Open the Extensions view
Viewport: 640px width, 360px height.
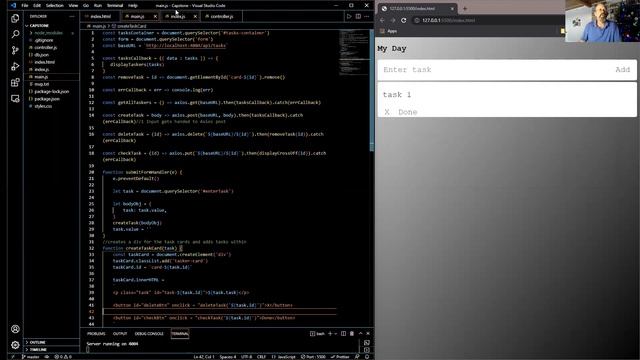15,82
